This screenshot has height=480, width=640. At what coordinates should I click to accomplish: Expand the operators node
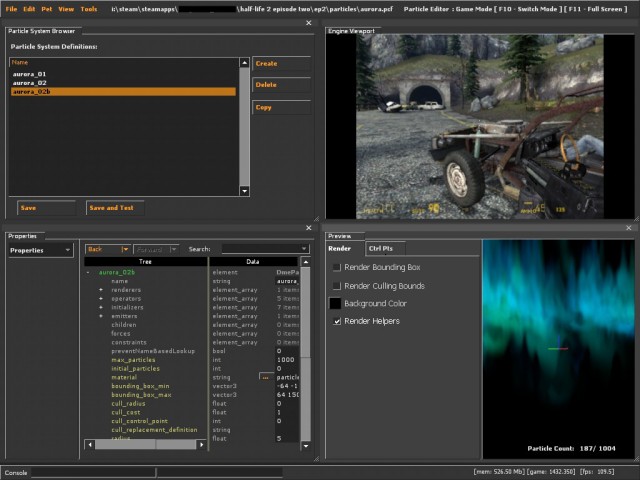point(101,299)
